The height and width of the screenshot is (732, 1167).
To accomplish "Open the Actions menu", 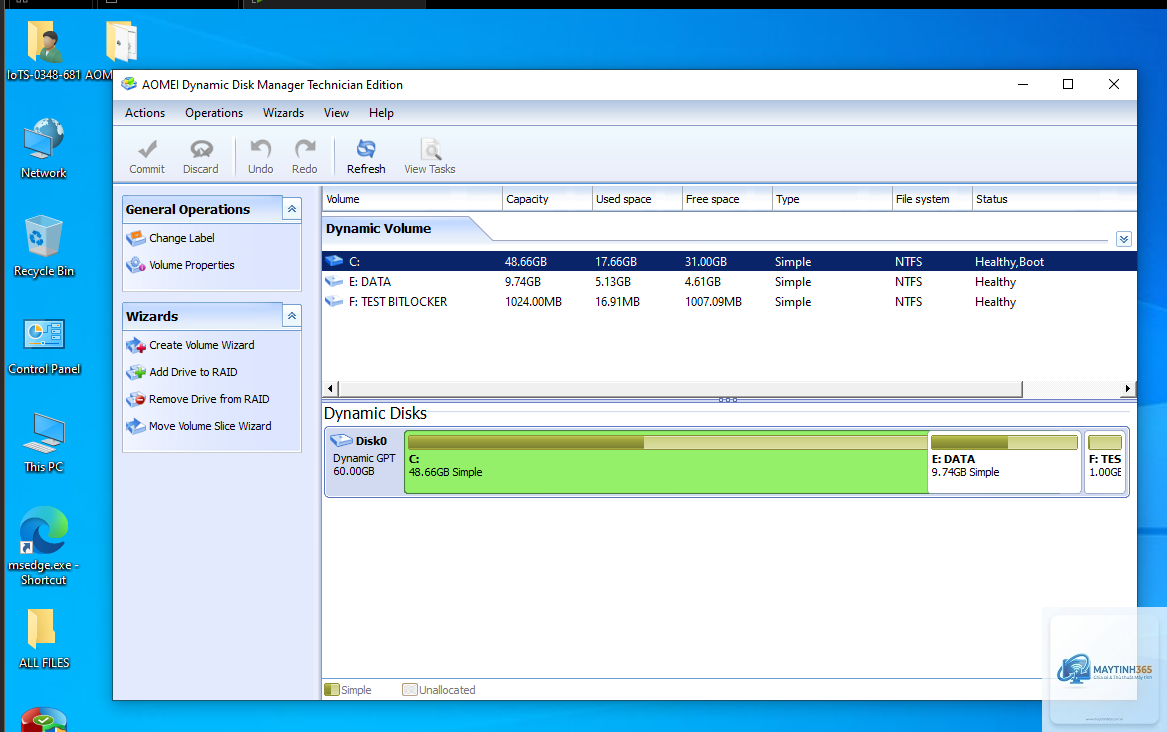I will coord(145,113).
